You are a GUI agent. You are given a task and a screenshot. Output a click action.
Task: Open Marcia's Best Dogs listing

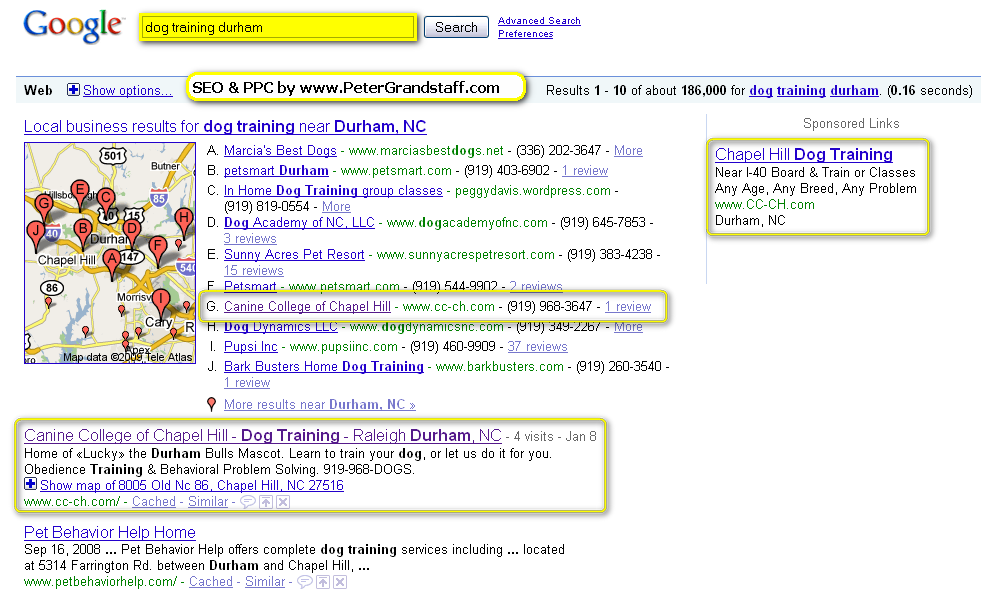click(280, 151)
